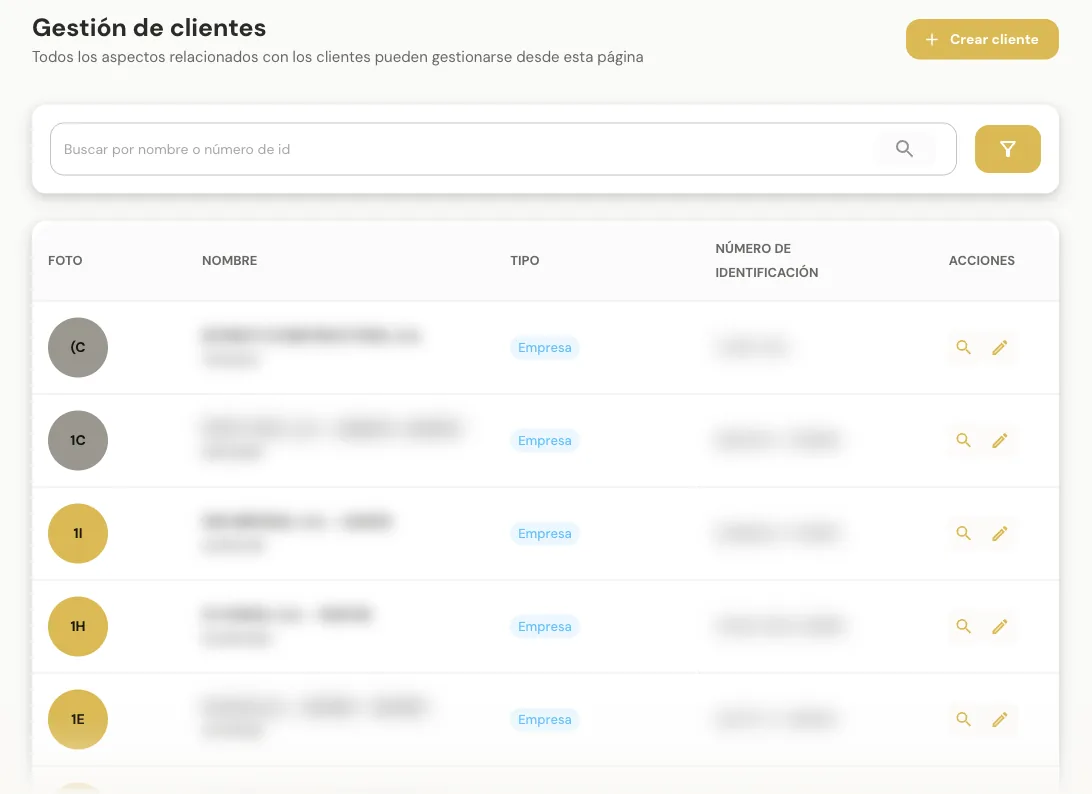The width and height of the screenshot is (1092, 794).
Task: Click the search magnifier in search bar
Action: (904, 148)
